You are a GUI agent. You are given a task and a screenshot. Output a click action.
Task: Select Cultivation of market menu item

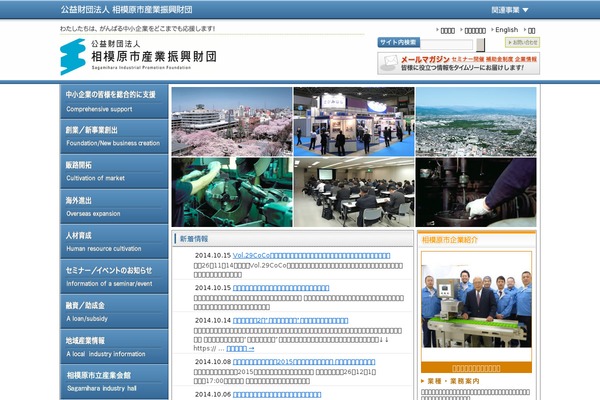[114, 171]
